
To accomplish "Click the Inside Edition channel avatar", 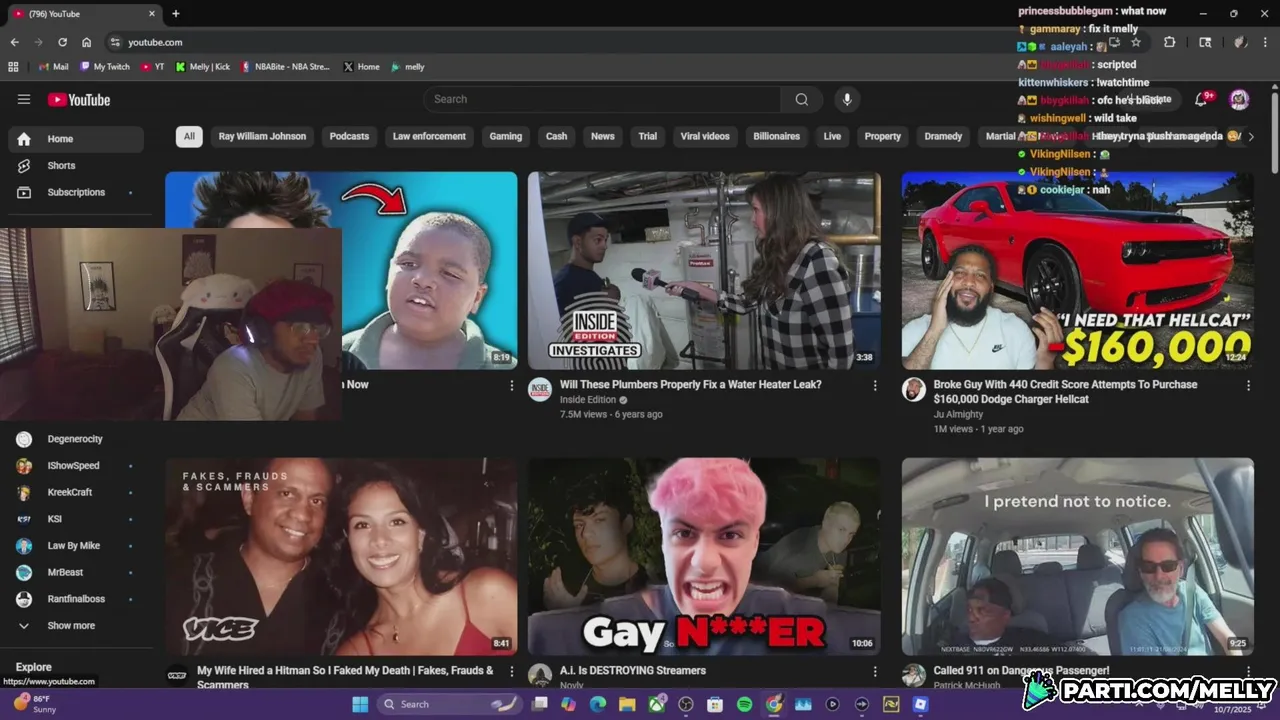I will point(540,390).
